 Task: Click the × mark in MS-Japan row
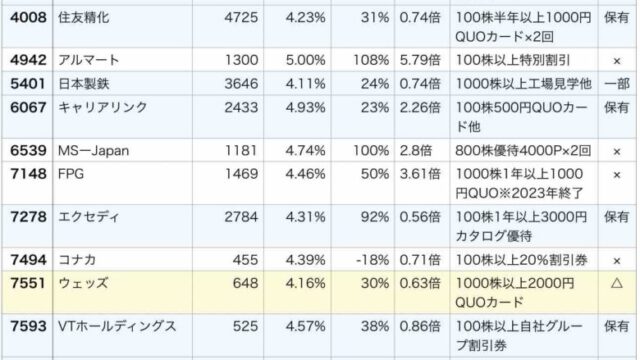coord(617,151)
